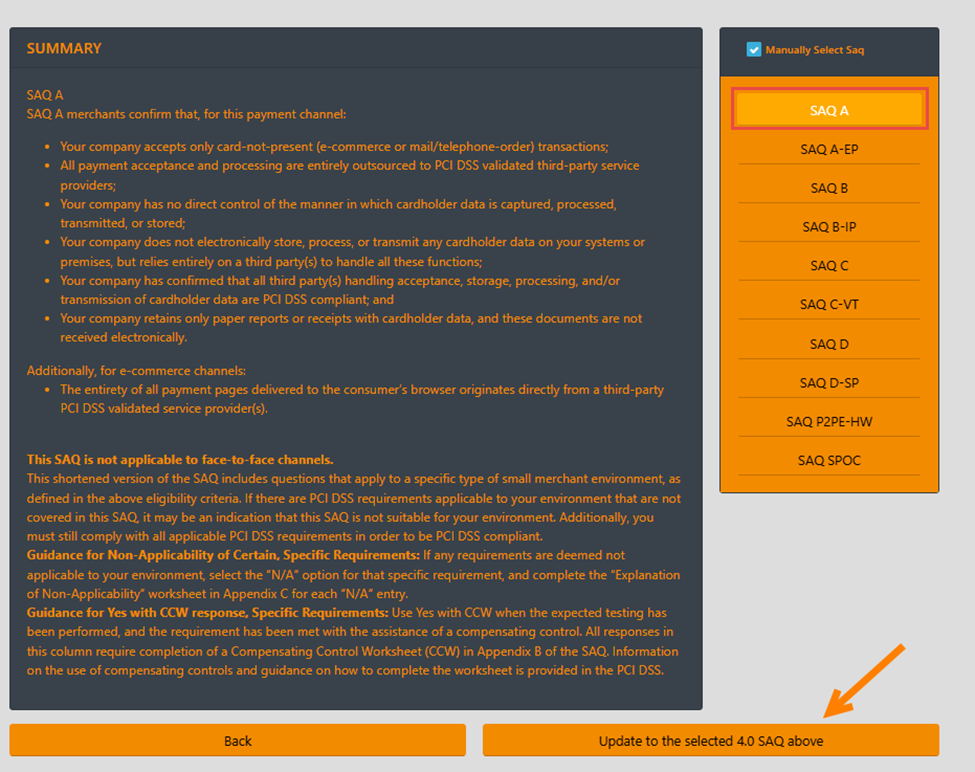Viewport: 975px width, 772px height.
Task: Click the 'not applicable to face-to-face channels' notice
Action: (180, 460)
